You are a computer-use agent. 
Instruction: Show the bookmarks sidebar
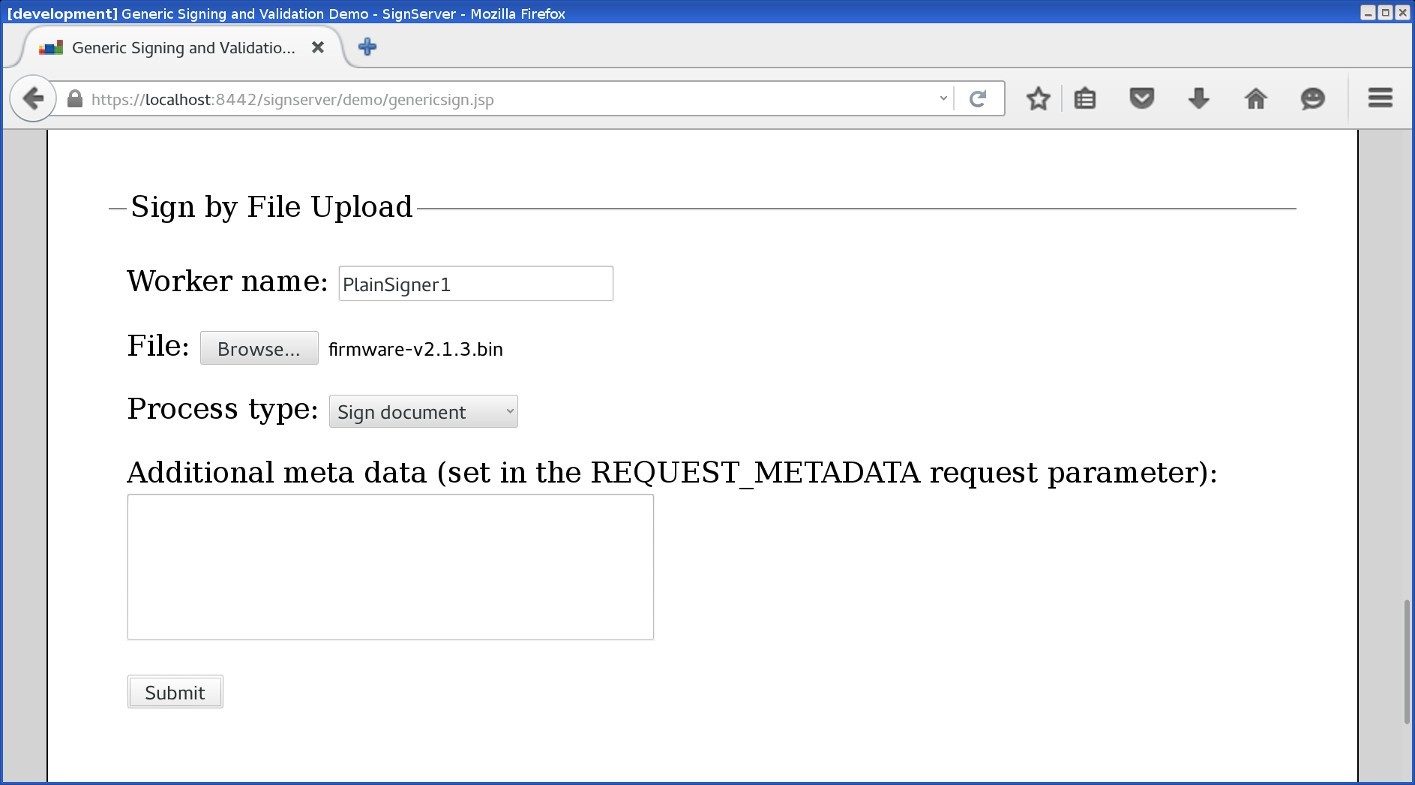(1085, 98)
